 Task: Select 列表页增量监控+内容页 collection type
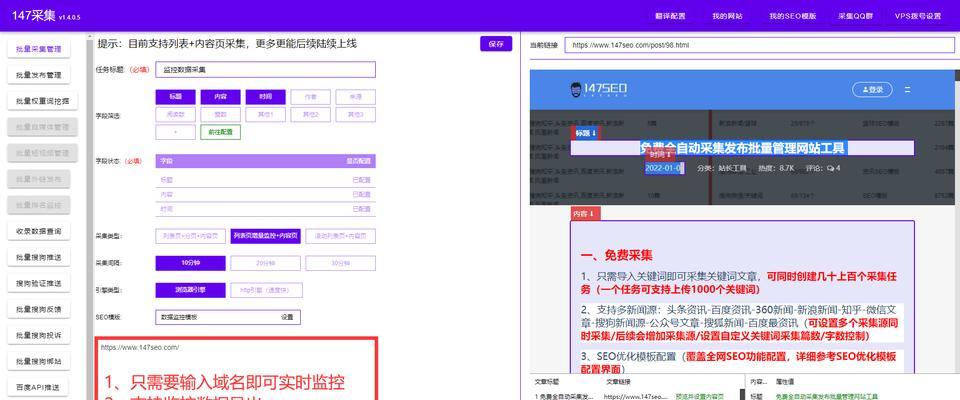266,236
